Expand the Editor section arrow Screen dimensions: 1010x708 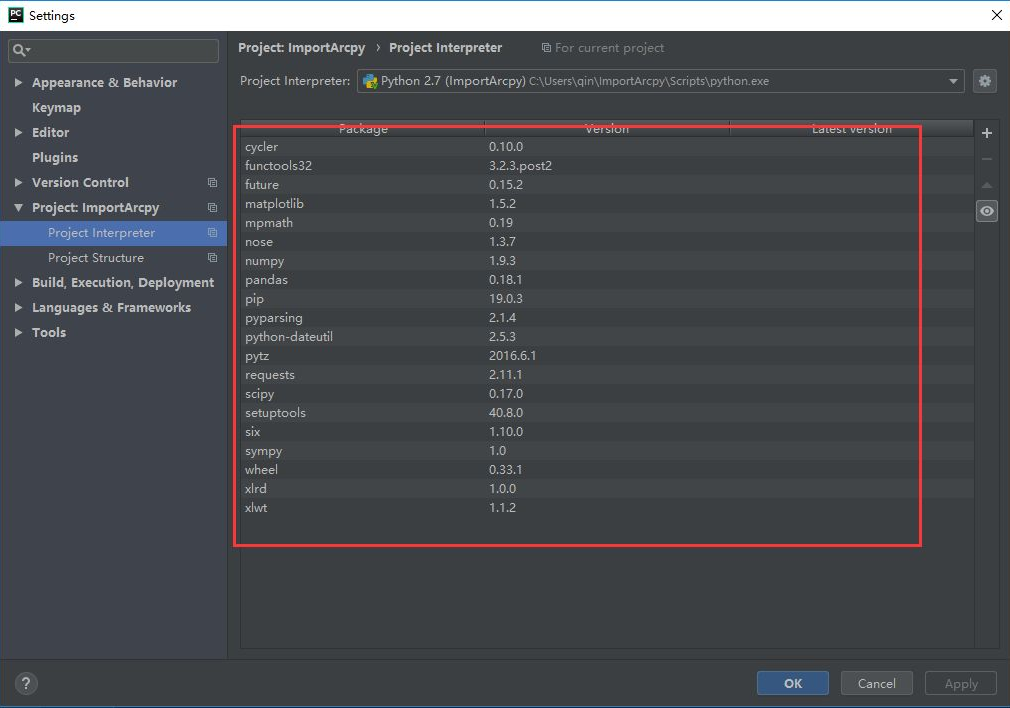pyautogui.click(x=18, y=132)
